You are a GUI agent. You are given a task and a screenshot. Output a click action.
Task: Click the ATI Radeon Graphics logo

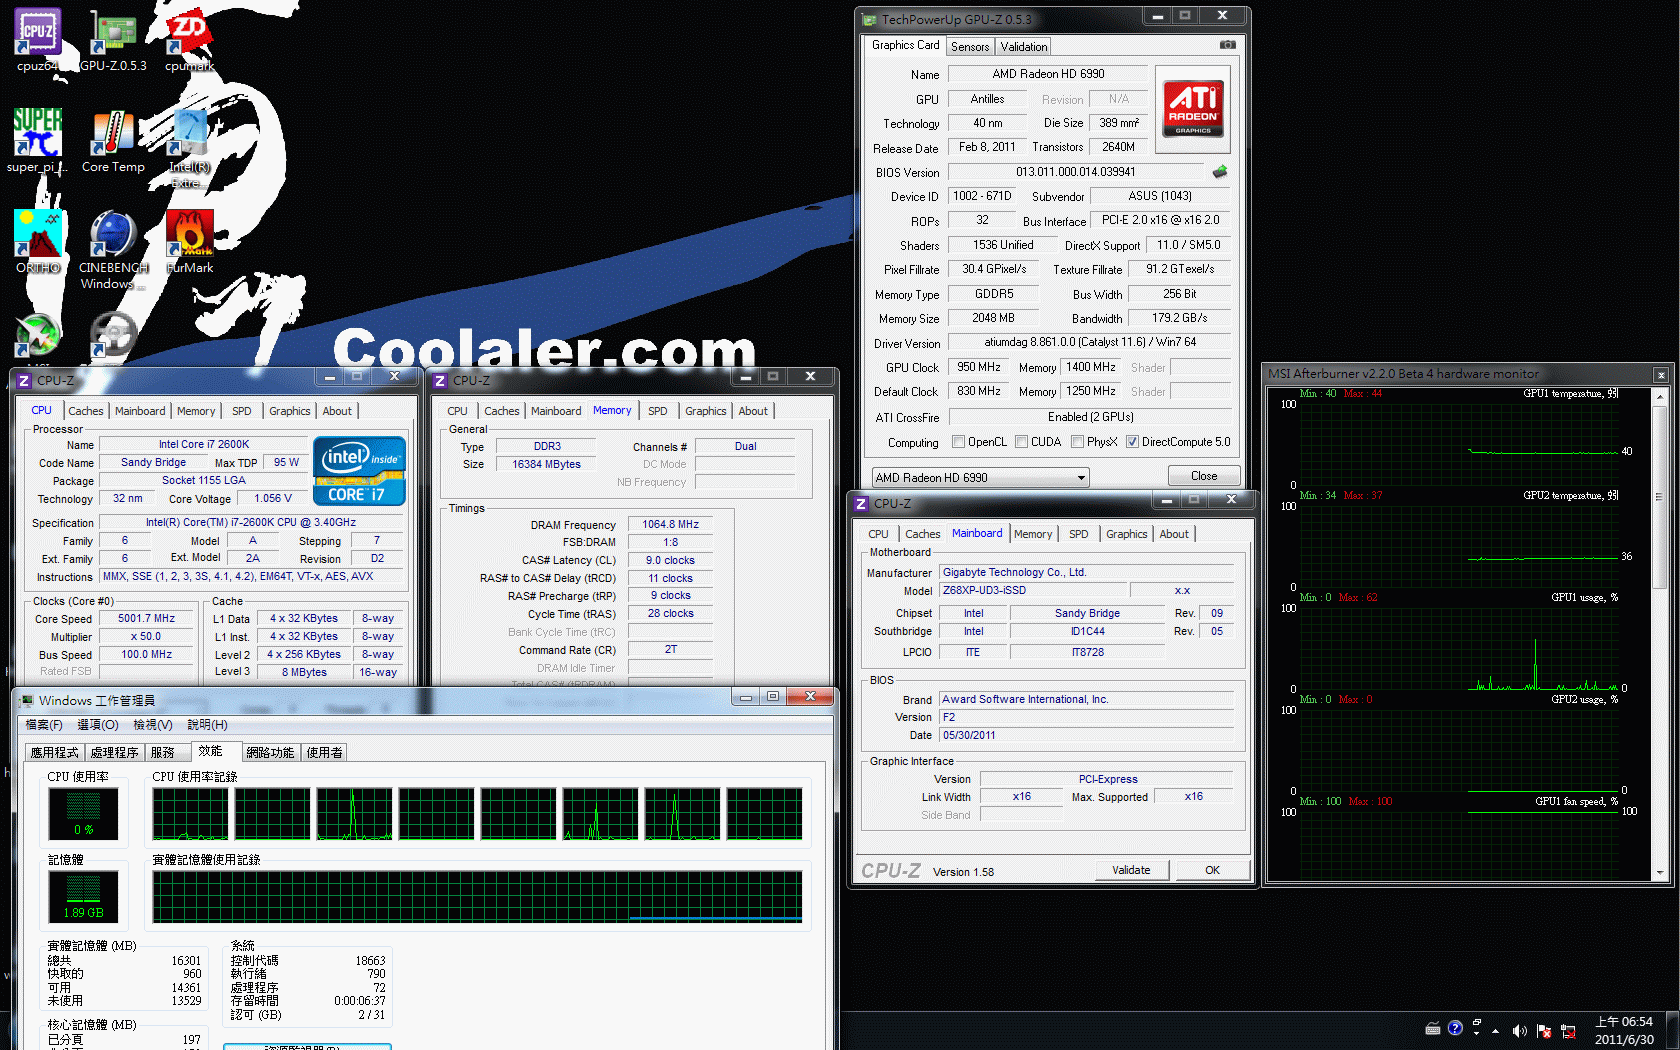[x=1193, y=109]
